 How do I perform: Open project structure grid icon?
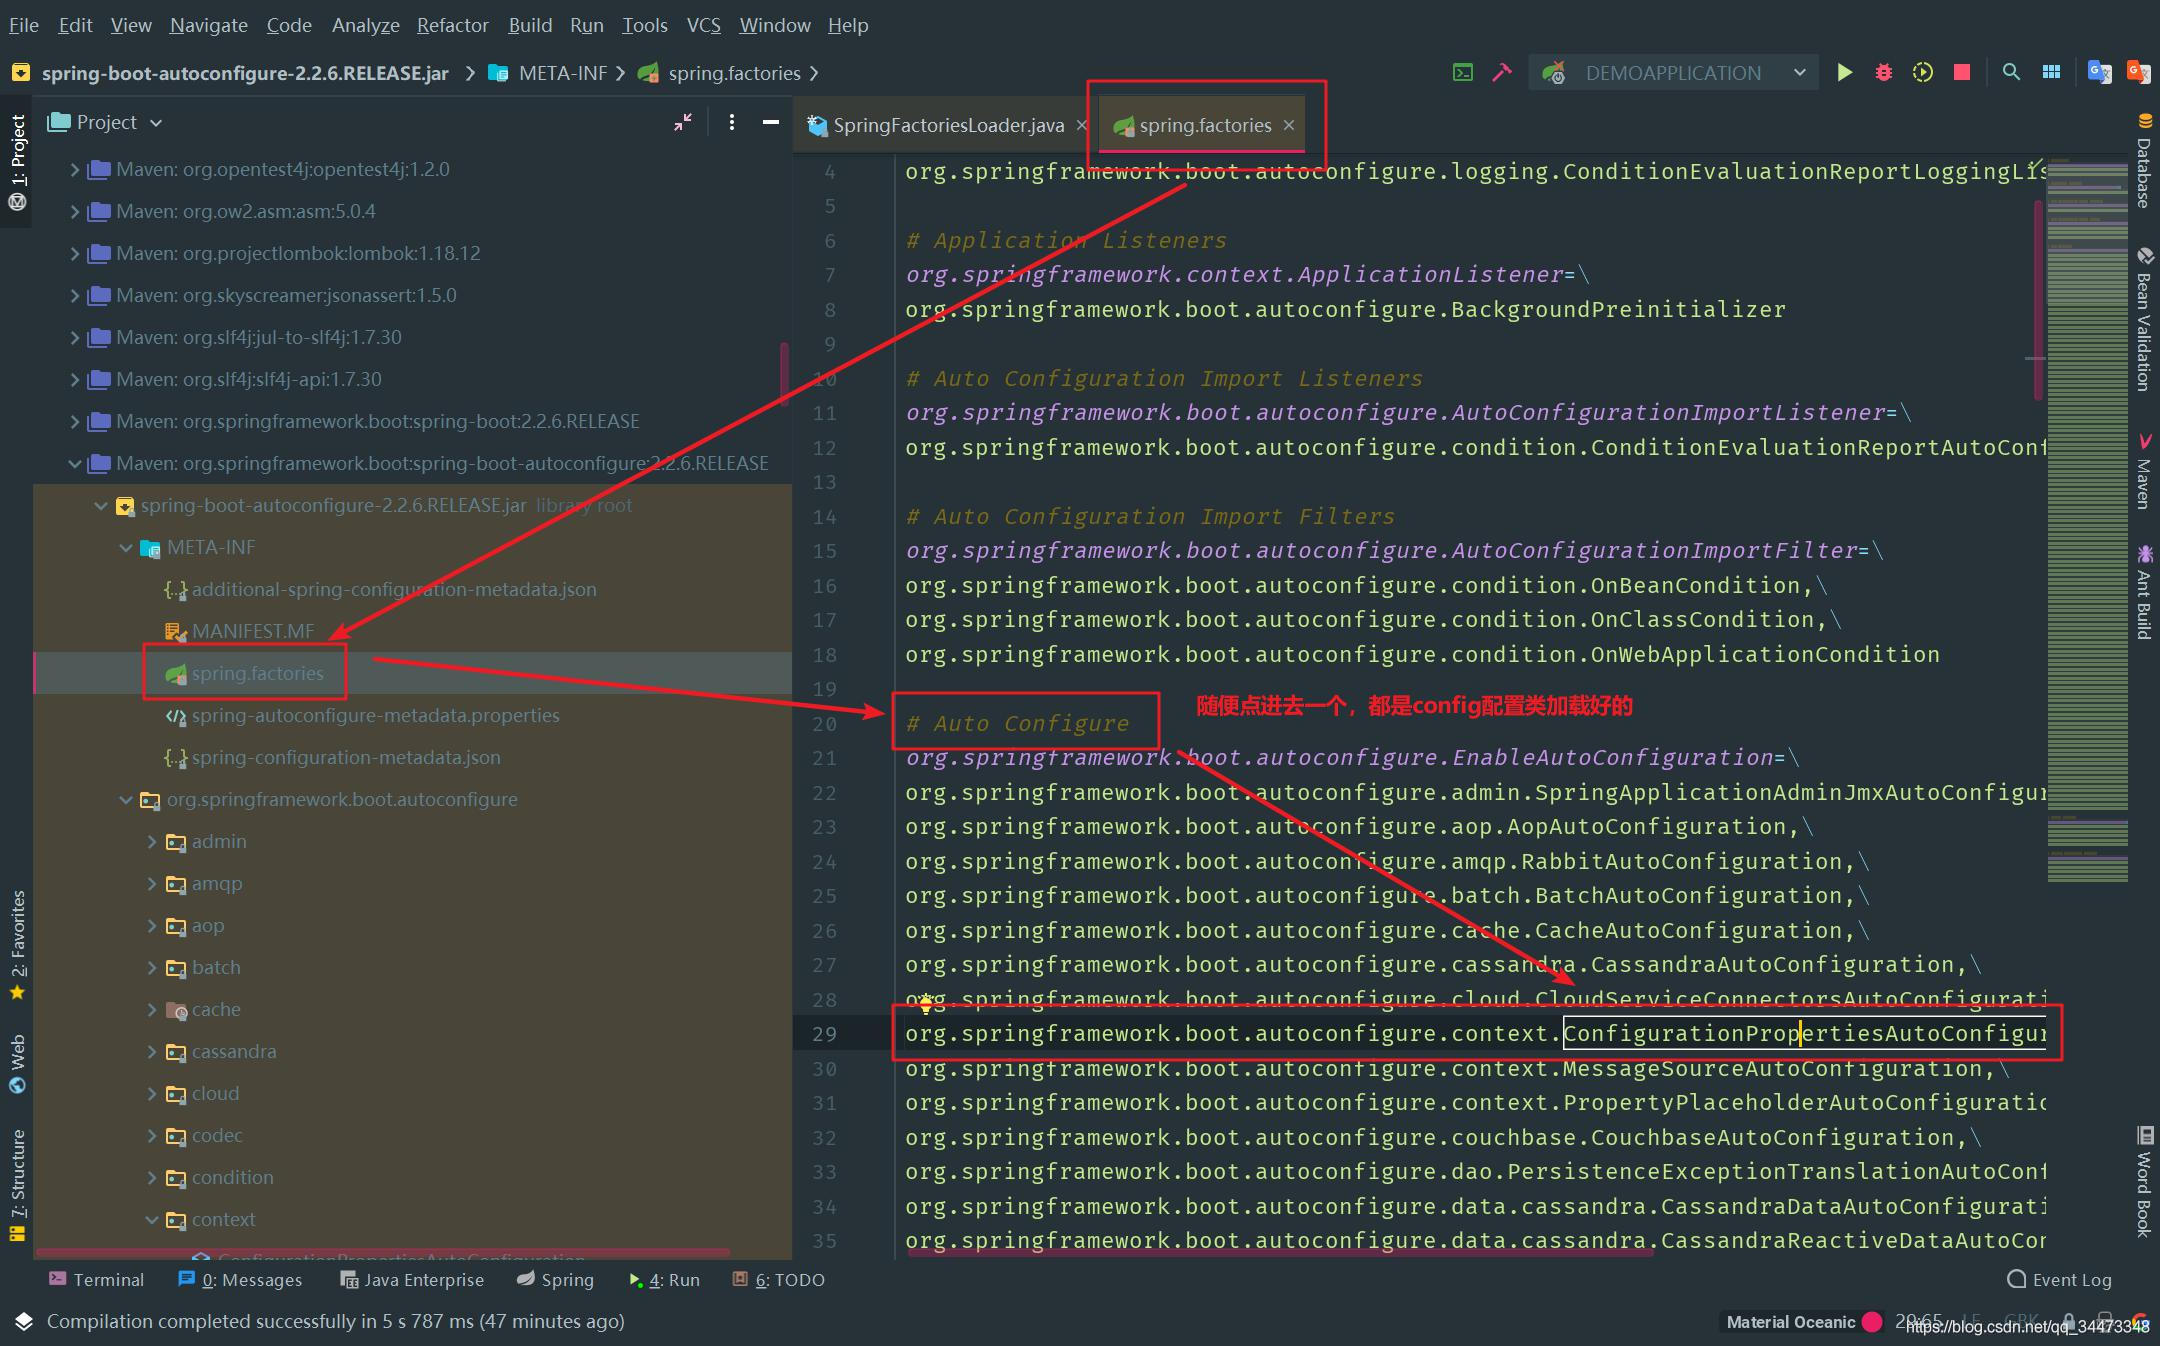[x=2051, y=72]
